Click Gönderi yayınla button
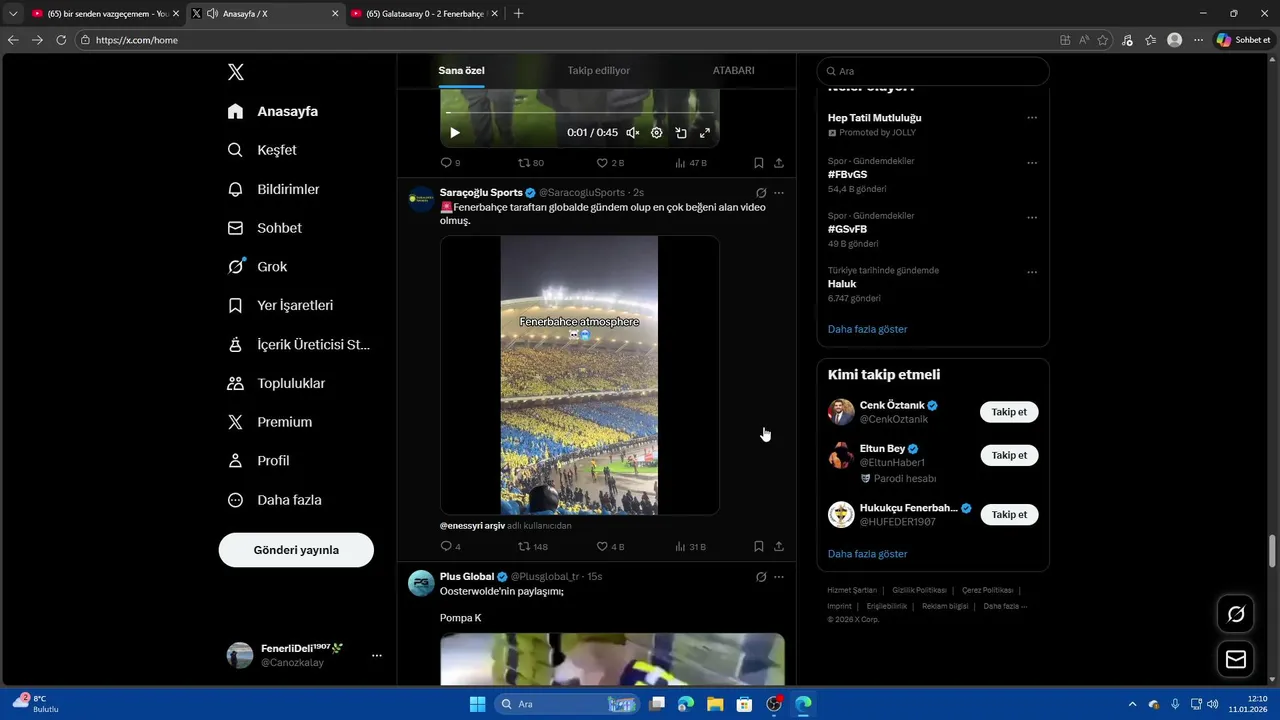 click(296, 550)
